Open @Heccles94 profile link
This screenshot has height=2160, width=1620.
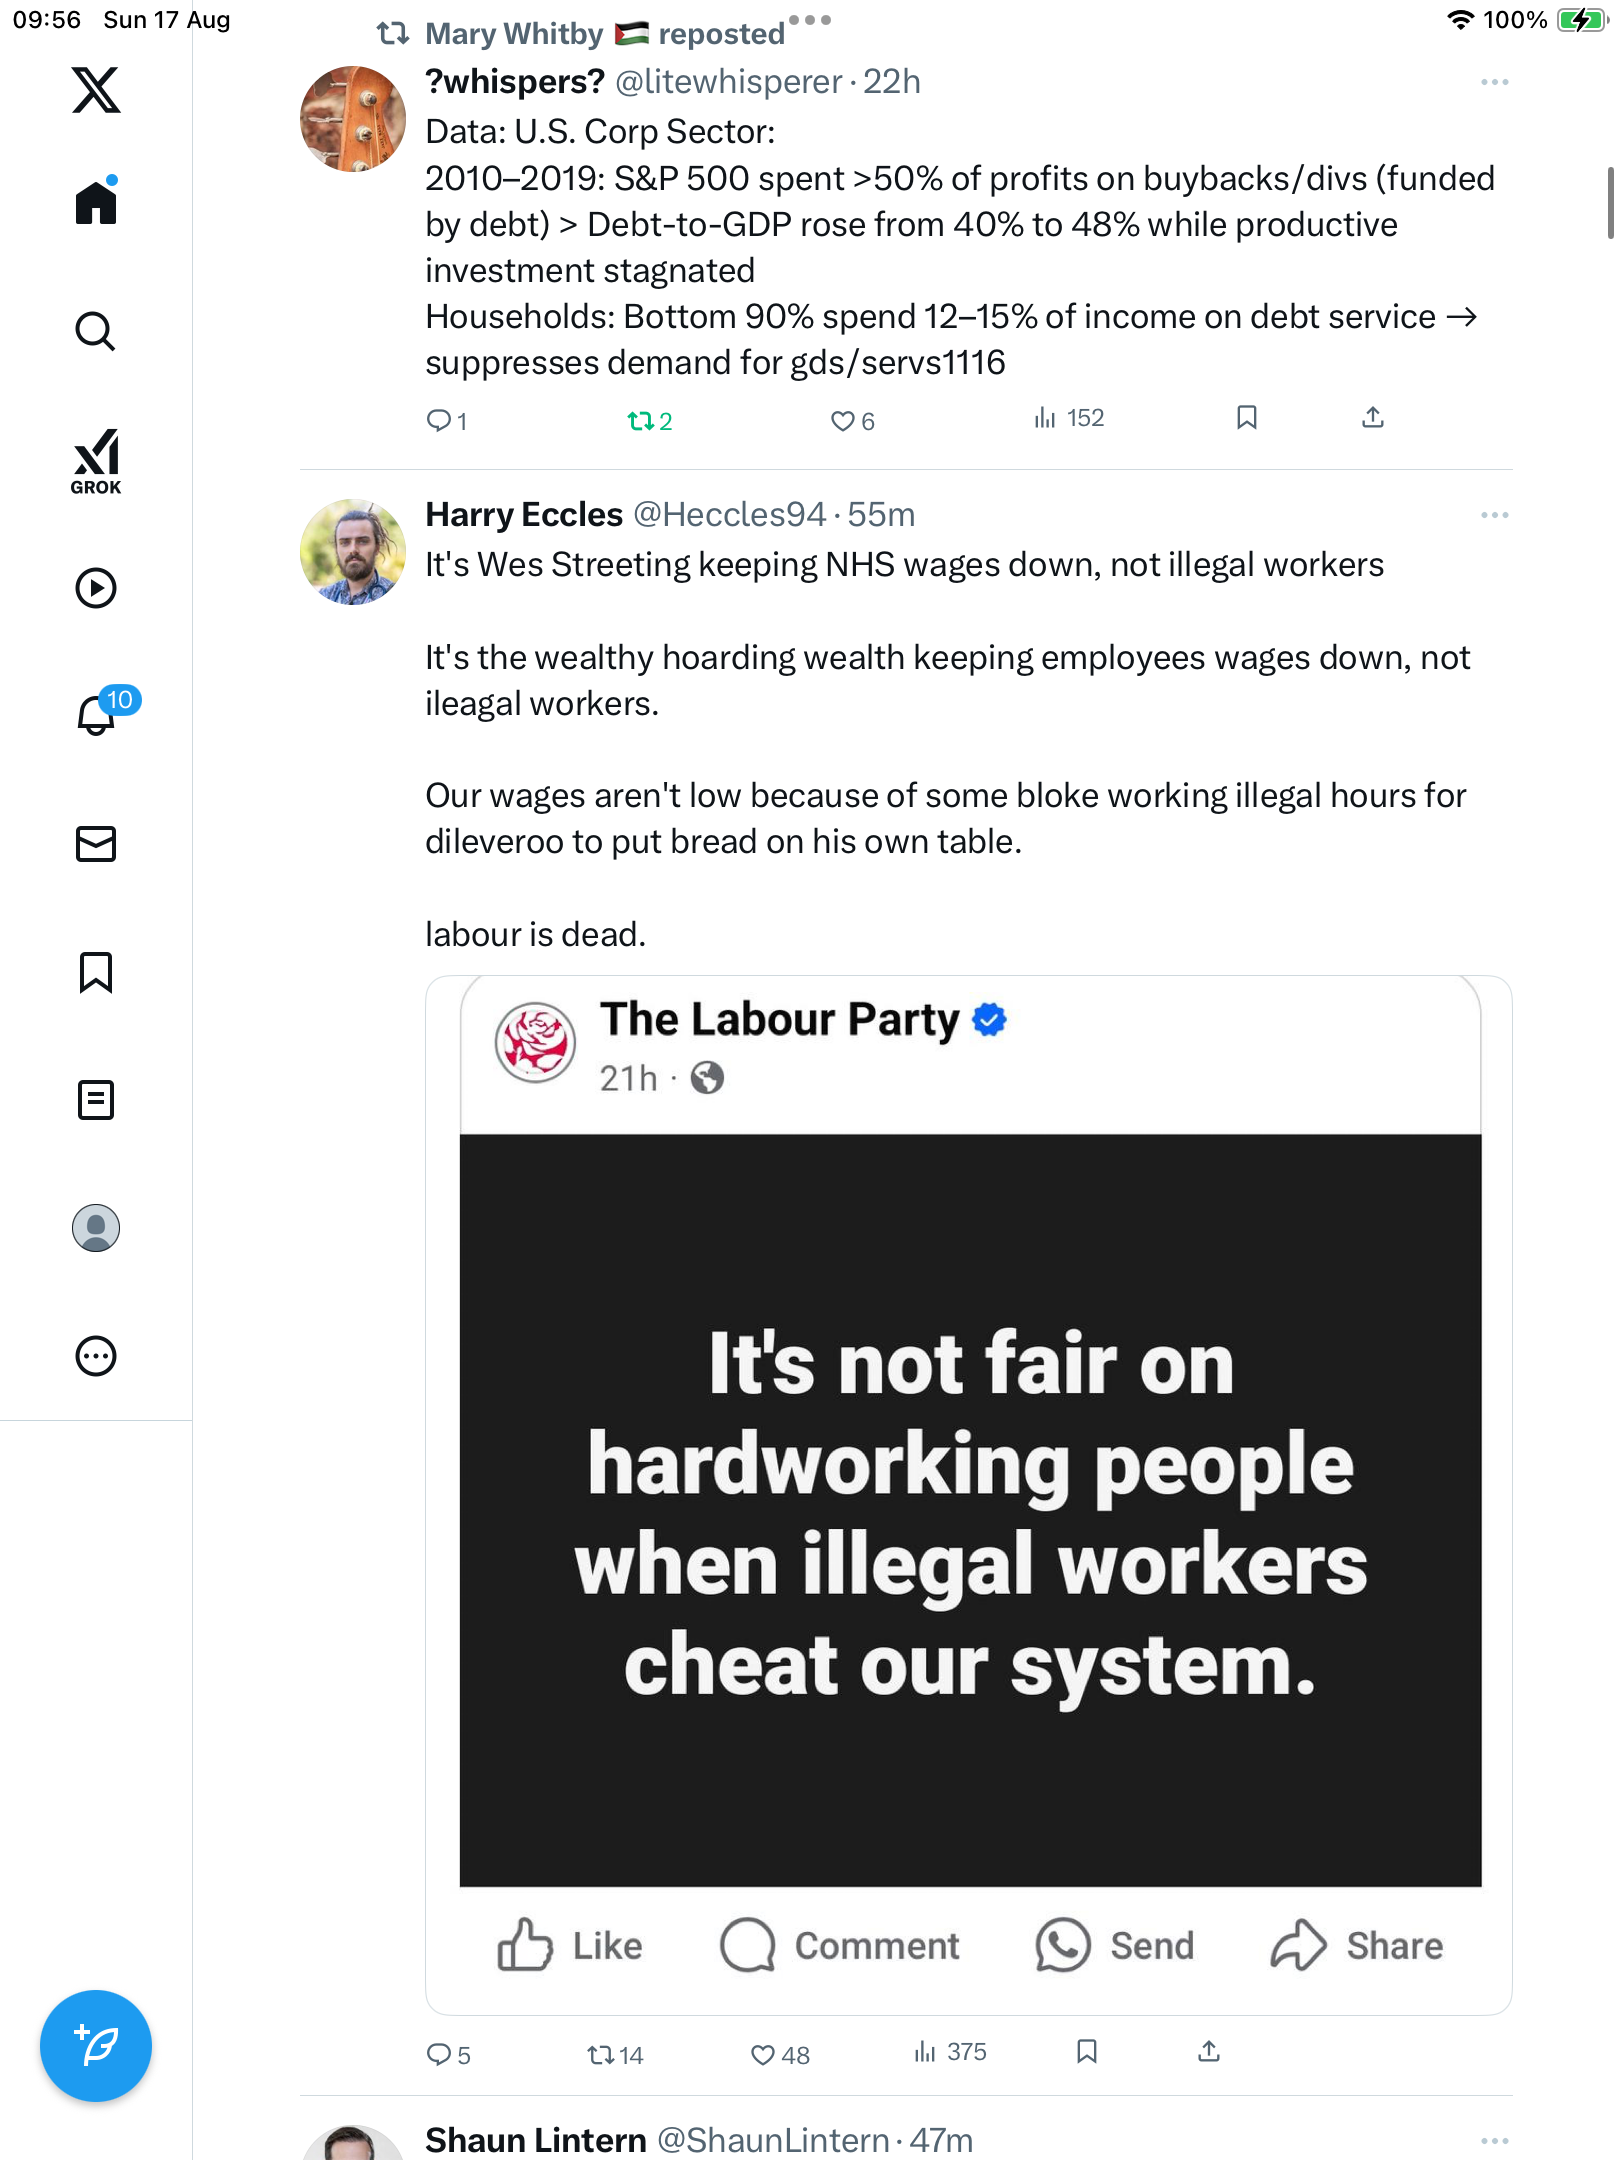pyautogui.click(x=729, y=514)
